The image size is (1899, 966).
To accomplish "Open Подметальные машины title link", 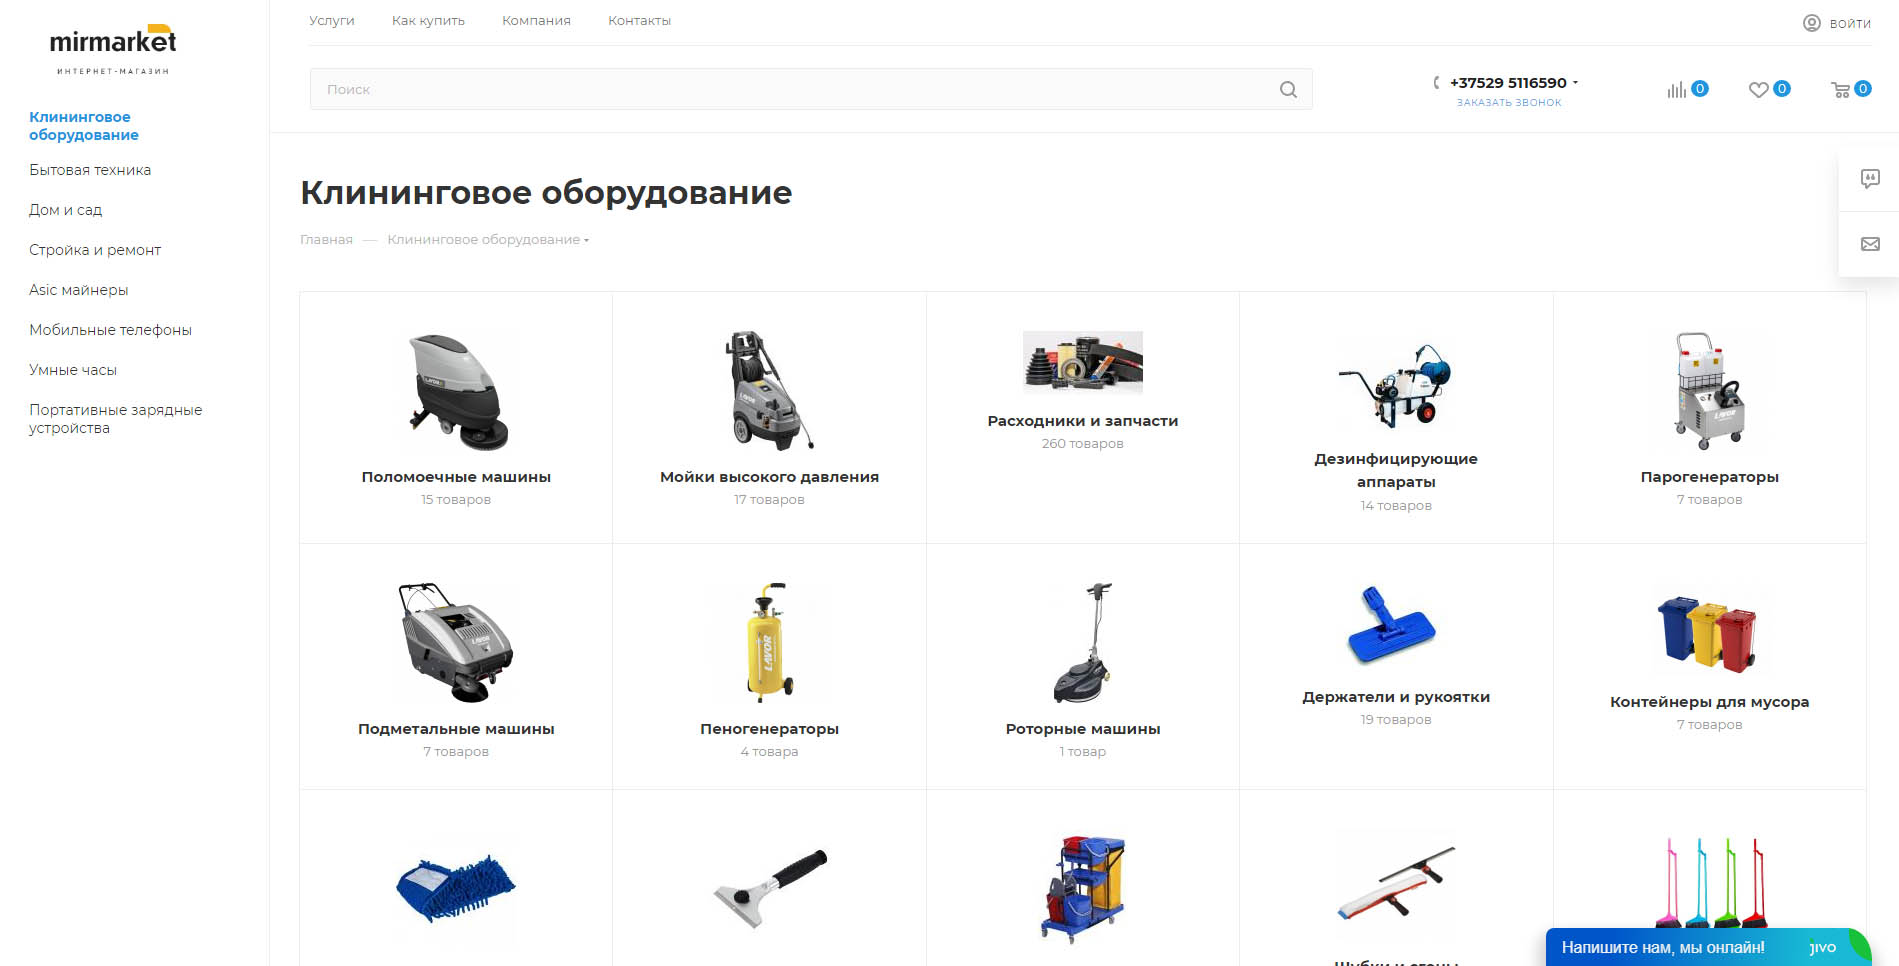I will coord(456,729).
